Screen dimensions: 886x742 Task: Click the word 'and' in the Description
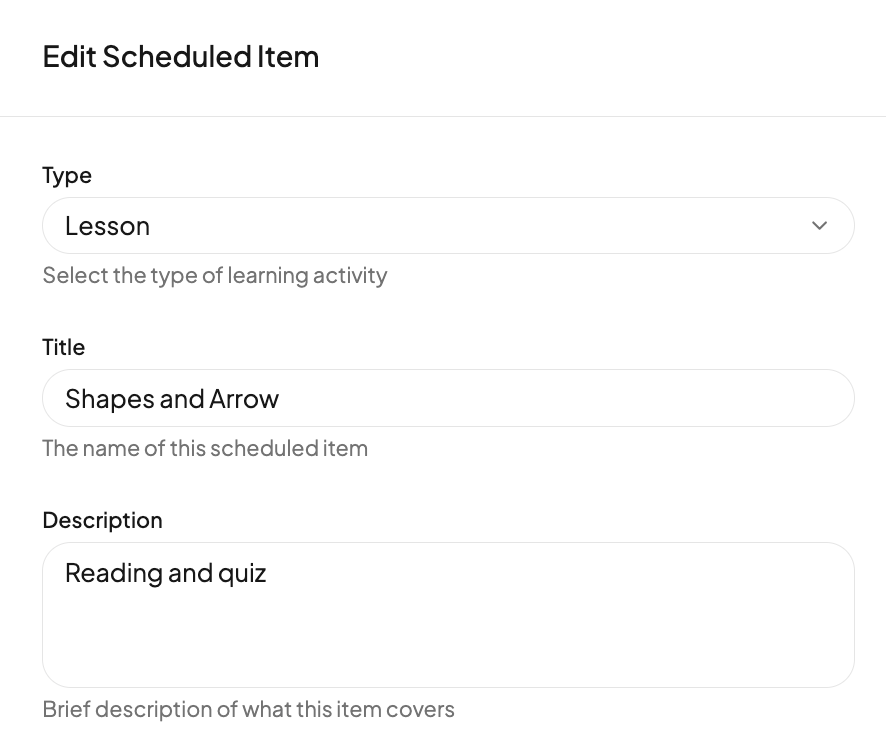coord(191,573)
